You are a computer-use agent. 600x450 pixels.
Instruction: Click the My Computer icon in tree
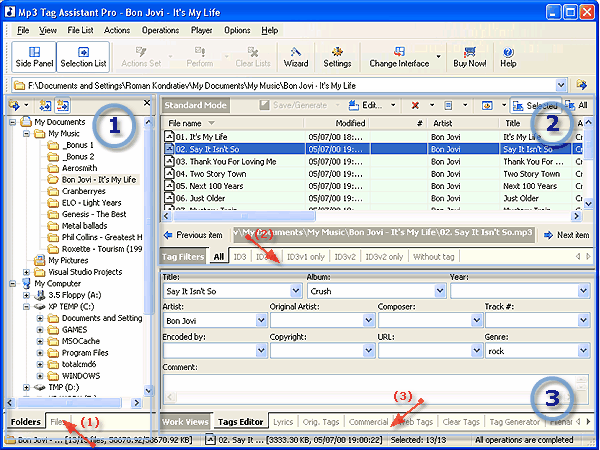(26, 284)
